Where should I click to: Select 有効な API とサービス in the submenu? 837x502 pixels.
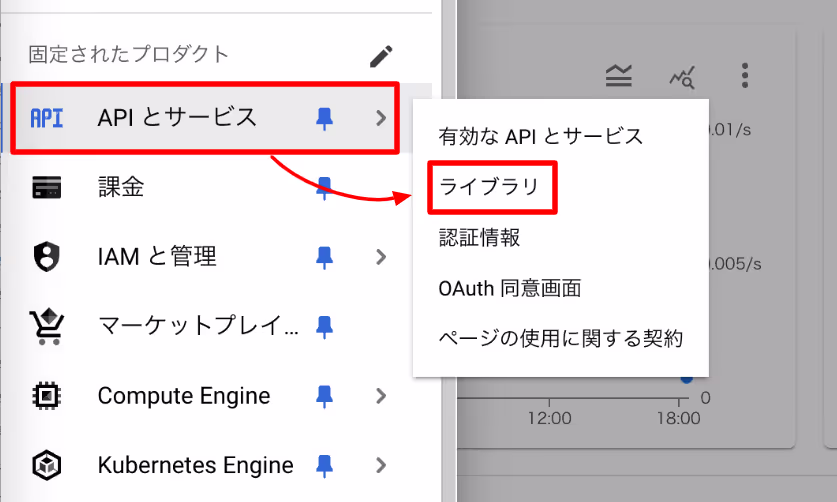(x=541, y=137)
